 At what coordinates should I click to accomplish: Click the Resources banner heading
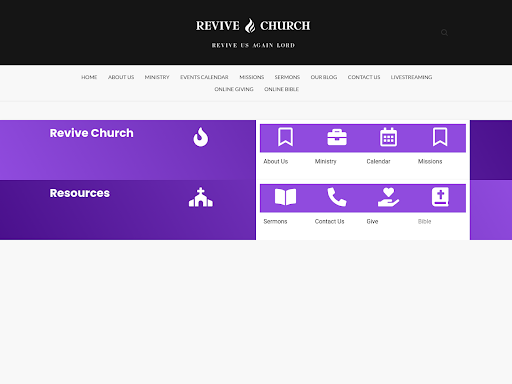click(80, 193)
